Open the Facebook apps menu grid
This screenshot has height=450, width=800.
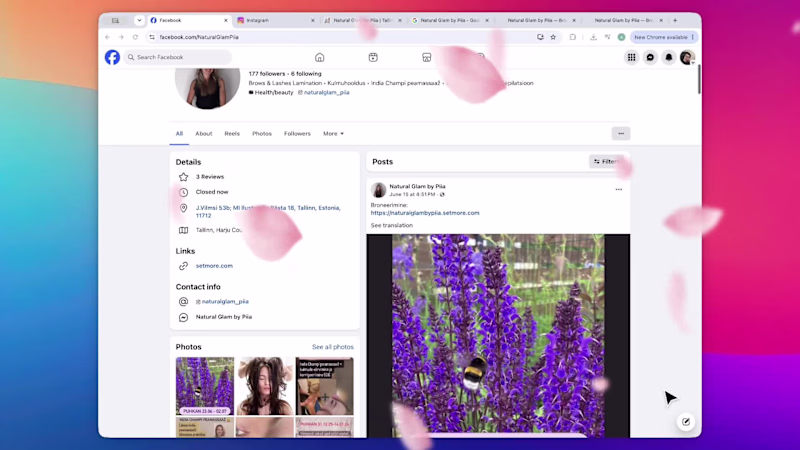[x=632, y=57]
